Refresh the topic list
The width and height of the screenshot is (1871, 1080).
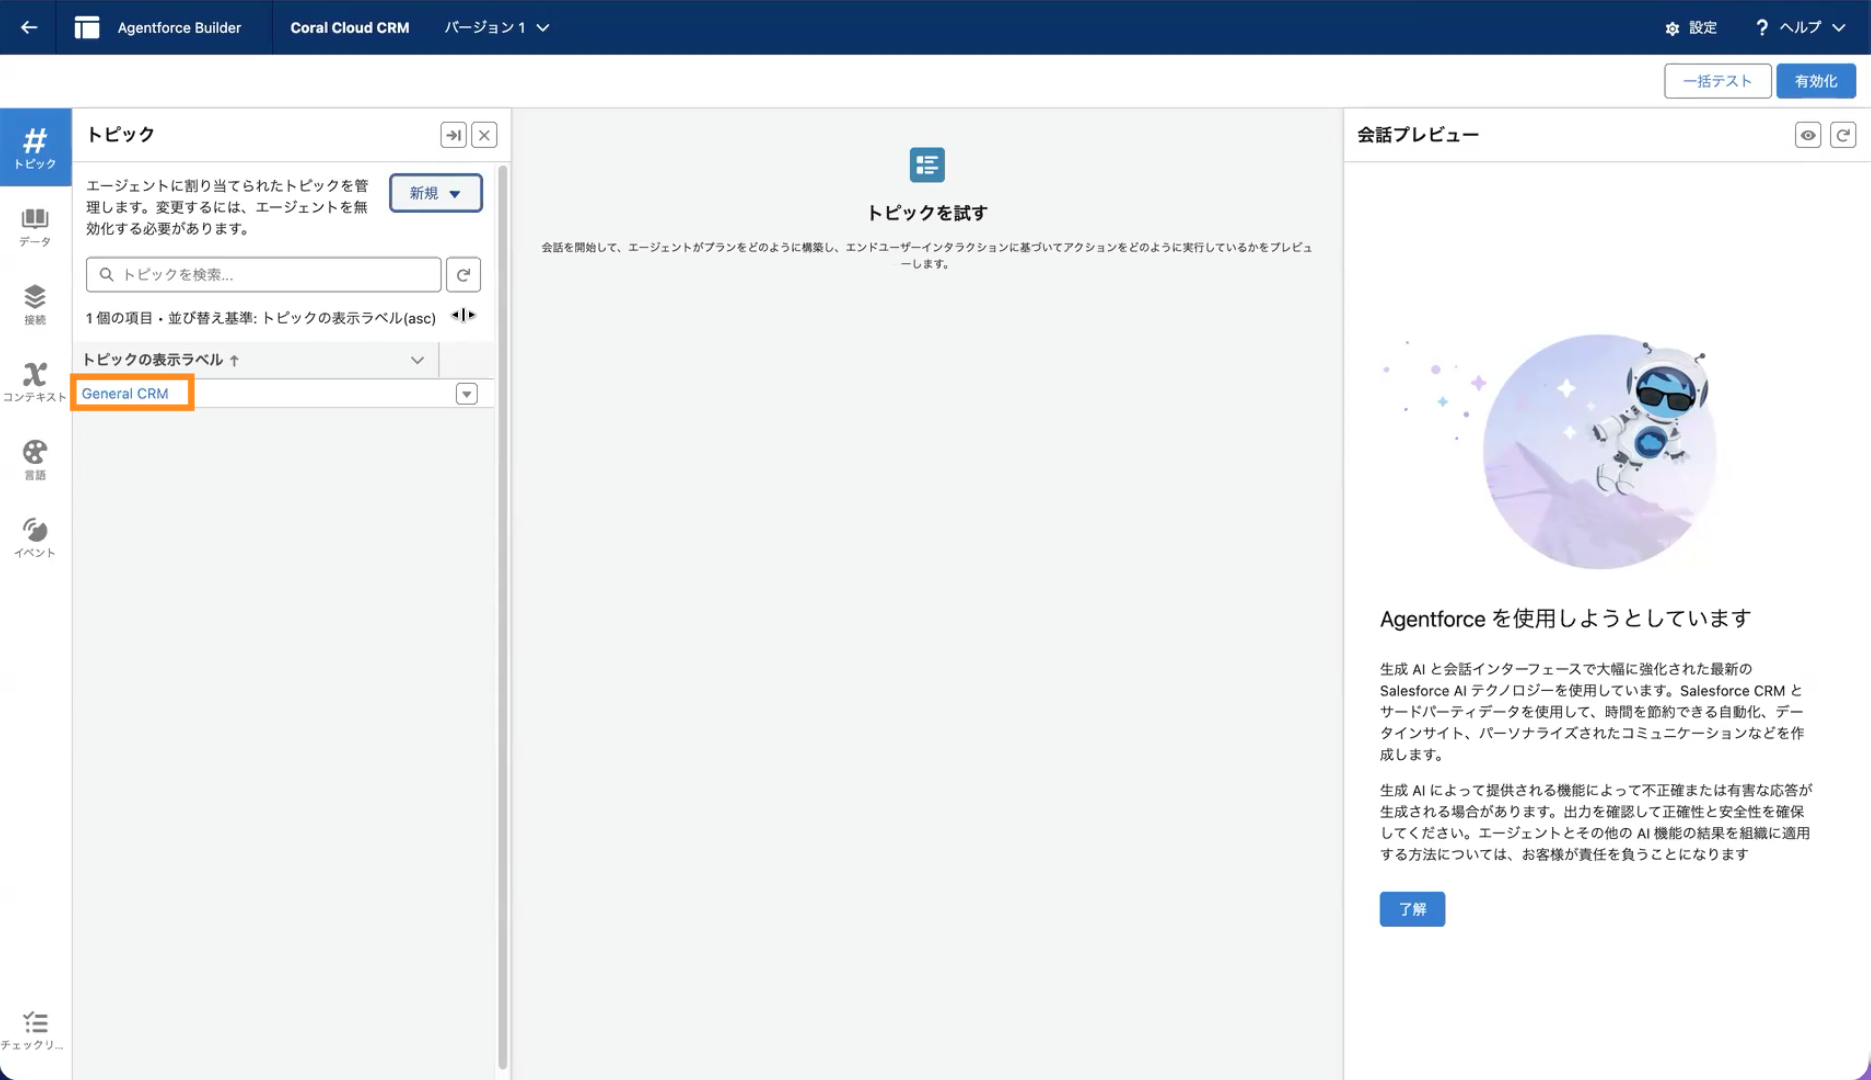[x=463, y=274]
